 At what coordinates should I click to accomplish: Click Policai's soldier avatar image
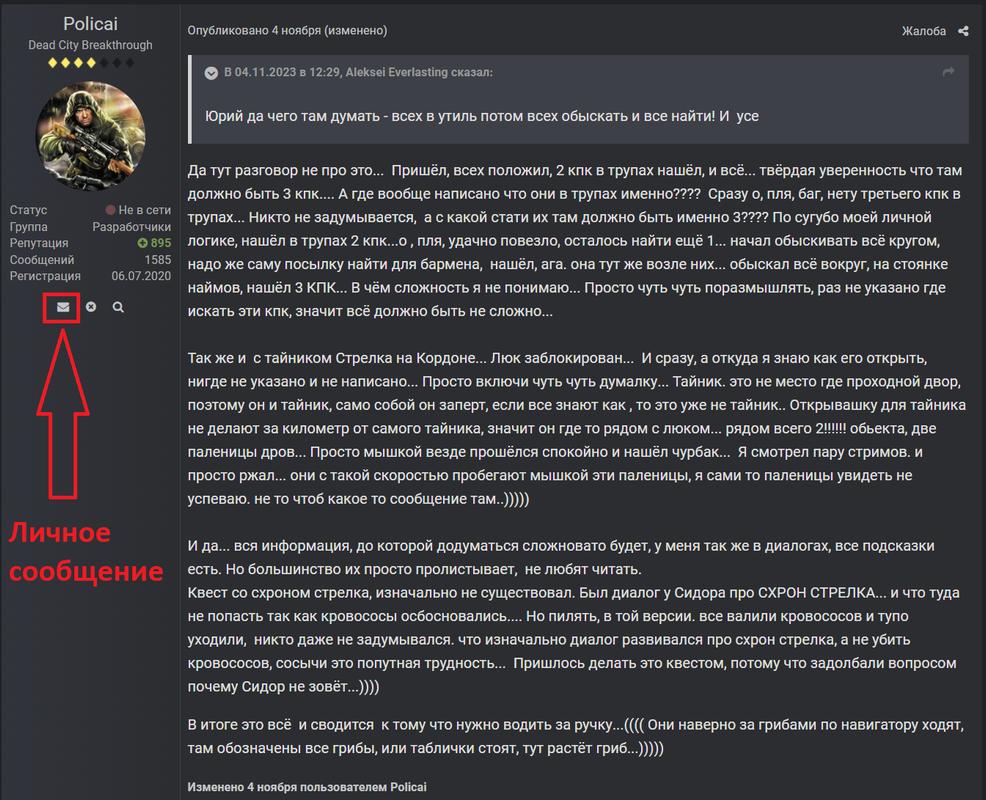click(91, 136)
